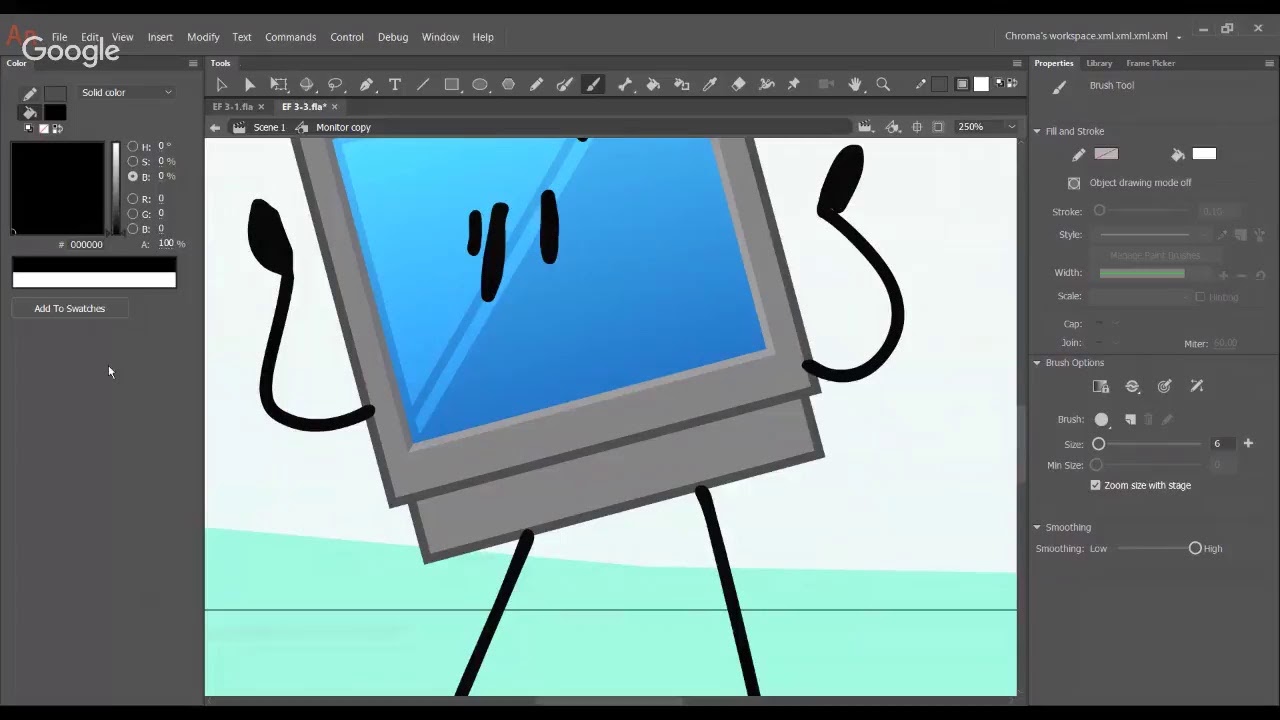Click the brush Size slider handle
Image resolution: width=1280 pixels, height=720 pixels.
click(1099, 443)
